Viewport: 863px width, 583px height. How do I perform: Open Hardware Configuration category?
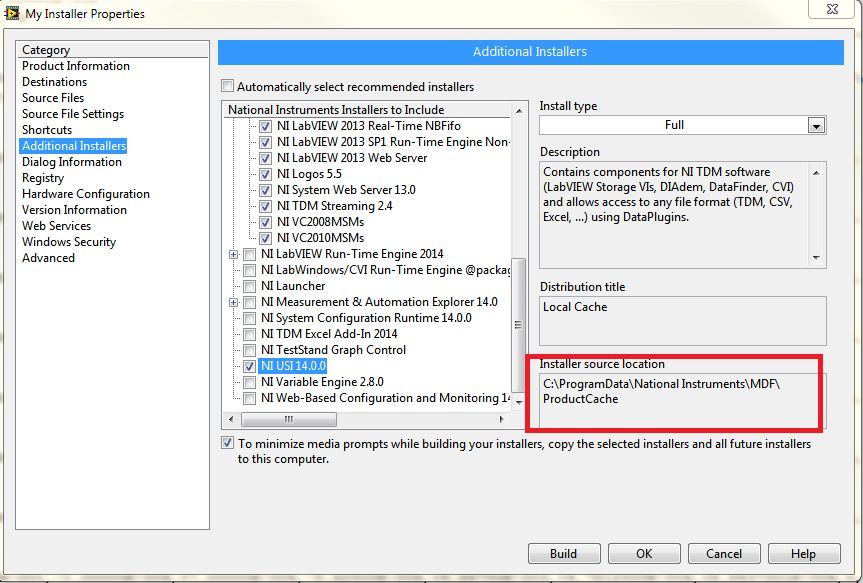pos(86,194)
